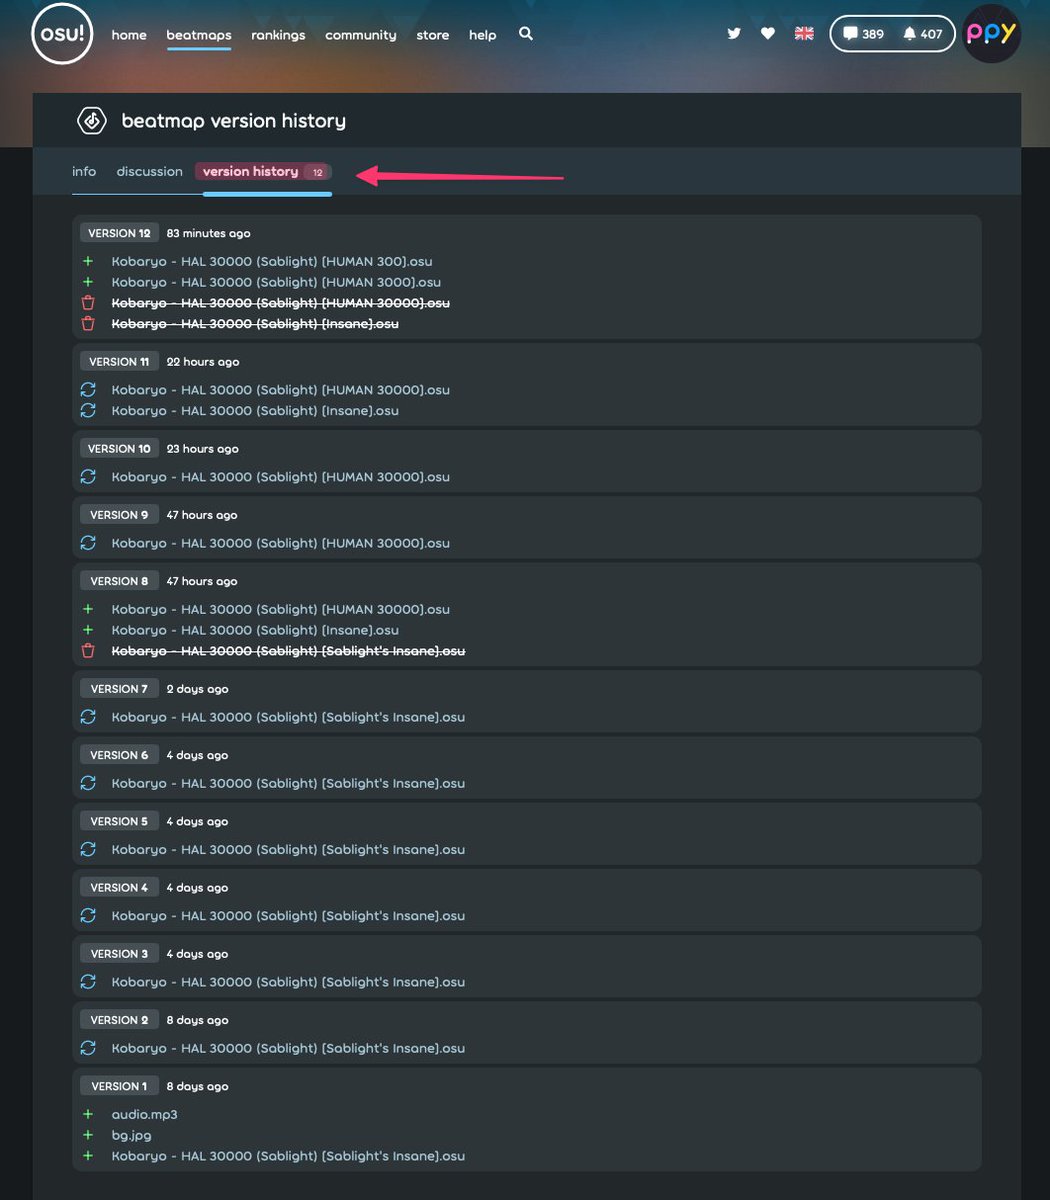Screen dimensions: 1050x1200
Task: Click refresh icon in Version 4 row
Action: (88, 915)
